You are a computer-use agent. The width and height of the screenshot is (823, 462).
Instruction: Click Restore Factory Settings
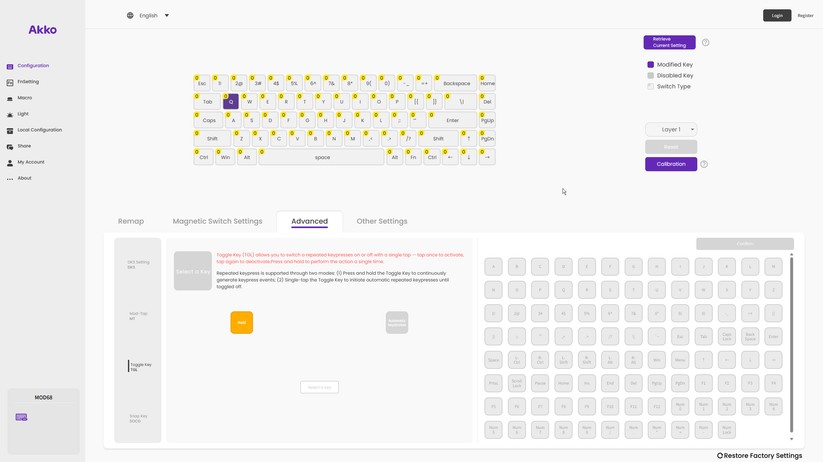[760, 455]
